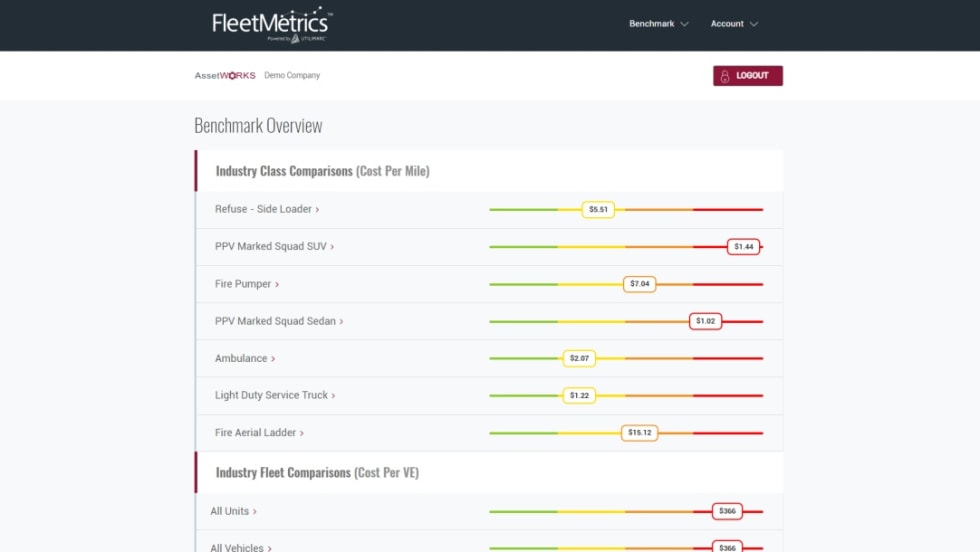This screenshot has width=980, height=552.
Task: Click the arrow beside Ambulance
Action: click(x=273, y=359)
